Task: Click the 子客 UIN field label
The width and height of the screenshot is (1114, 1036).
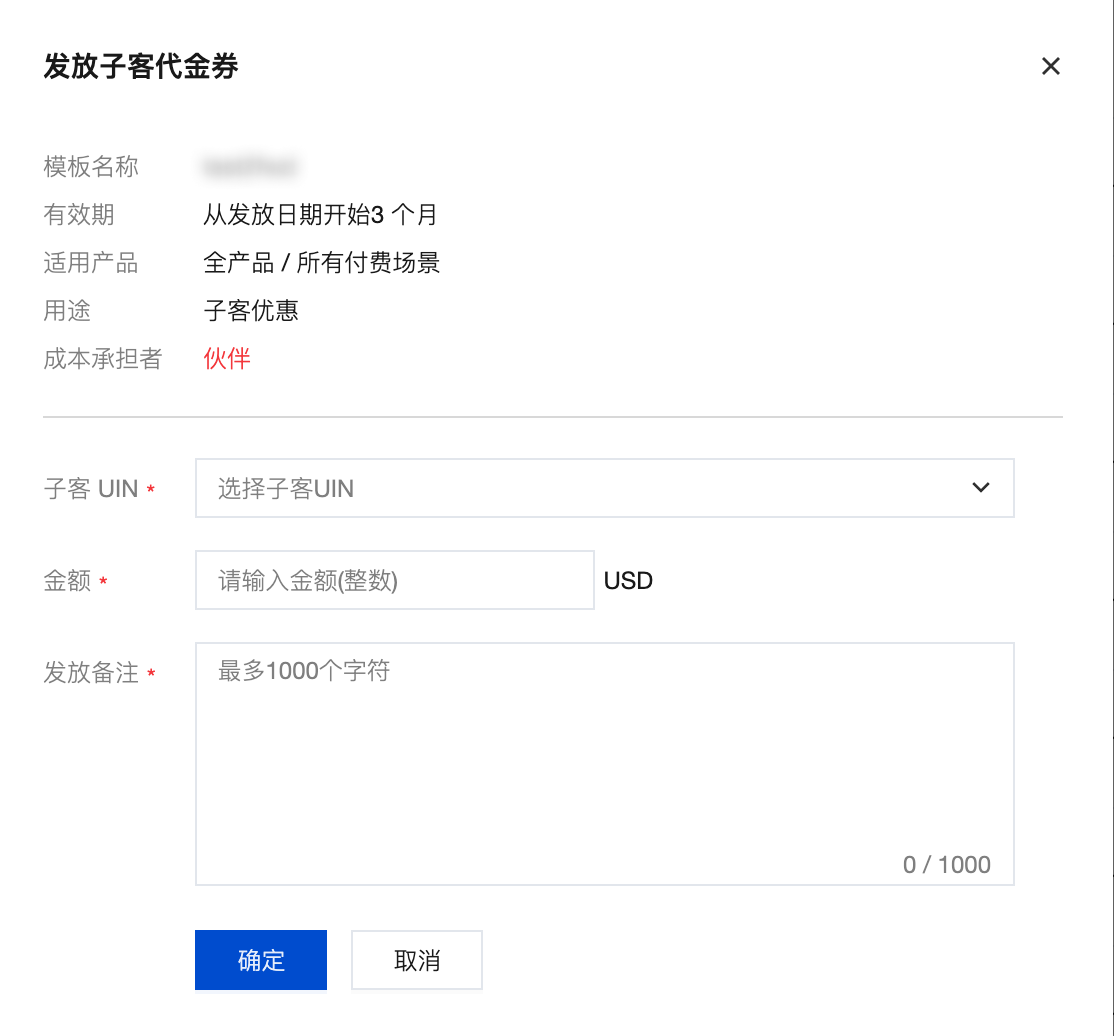Action: 91,489
